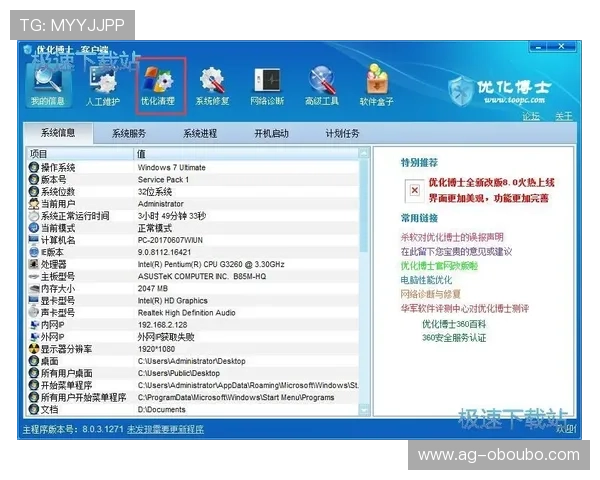
Task: Click the 内存大小 memory icon
Action: 34,289
